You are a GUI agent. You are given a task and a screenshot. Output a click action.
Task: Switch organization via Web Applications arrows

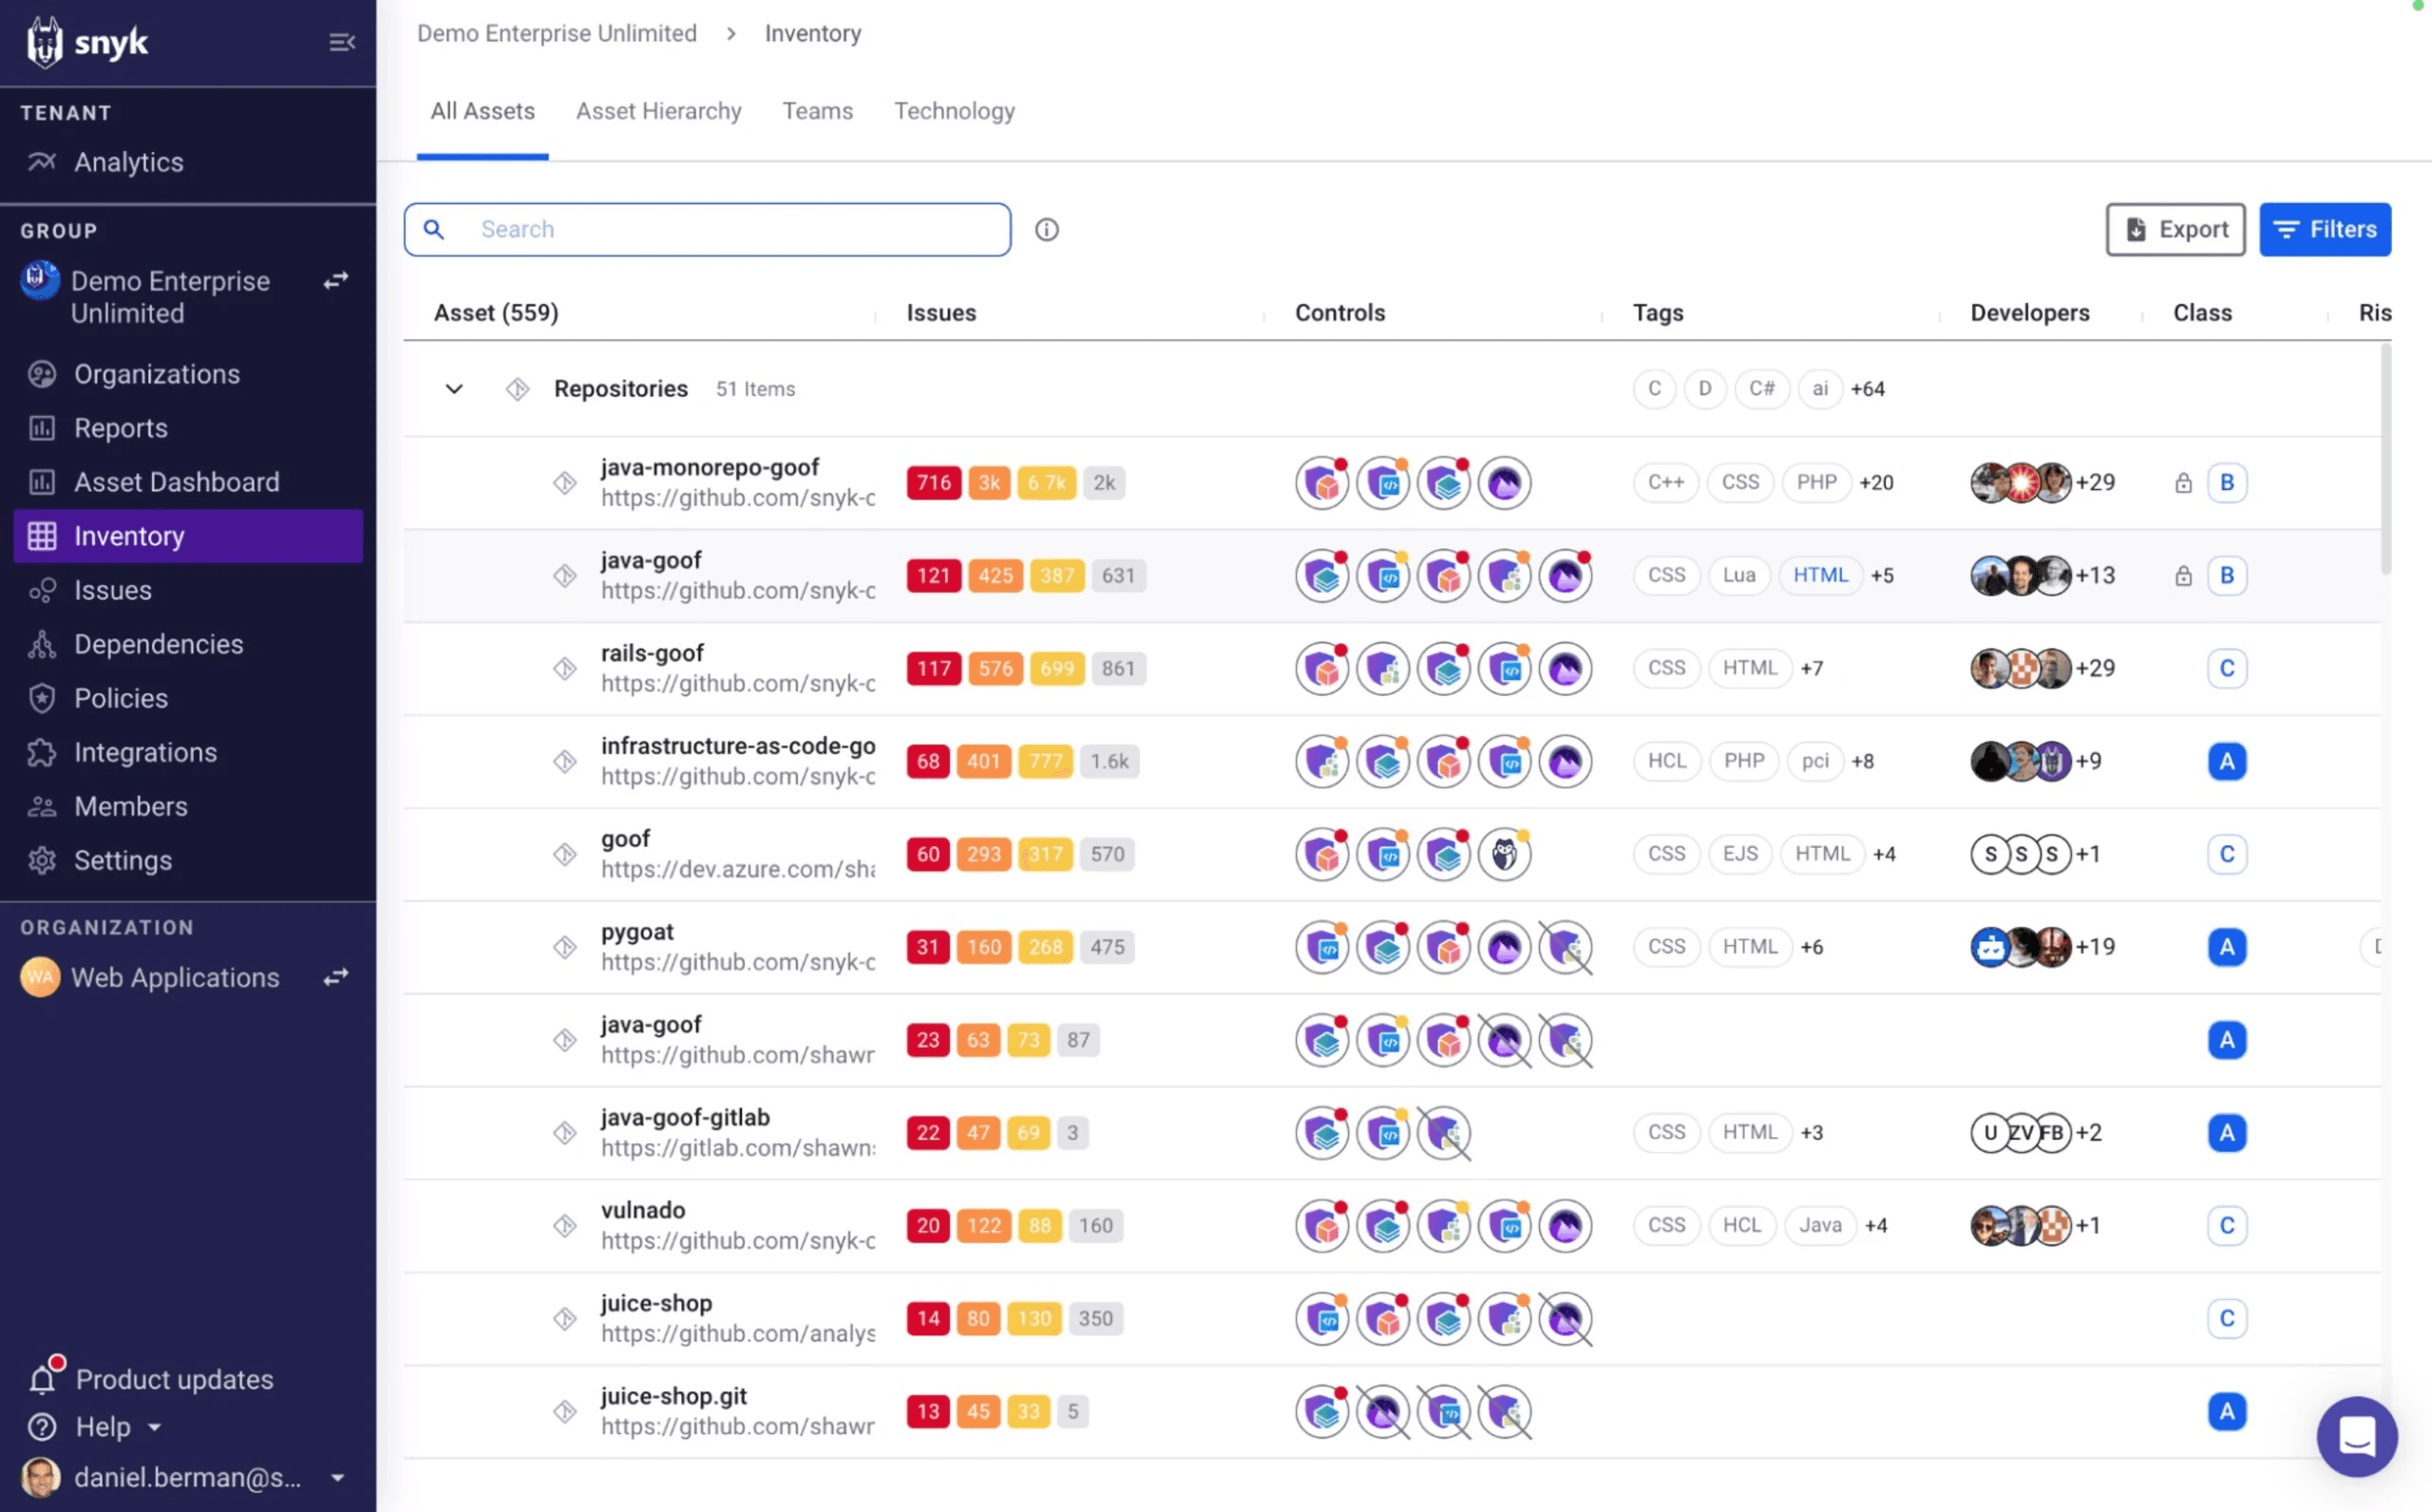click(336, 977)
